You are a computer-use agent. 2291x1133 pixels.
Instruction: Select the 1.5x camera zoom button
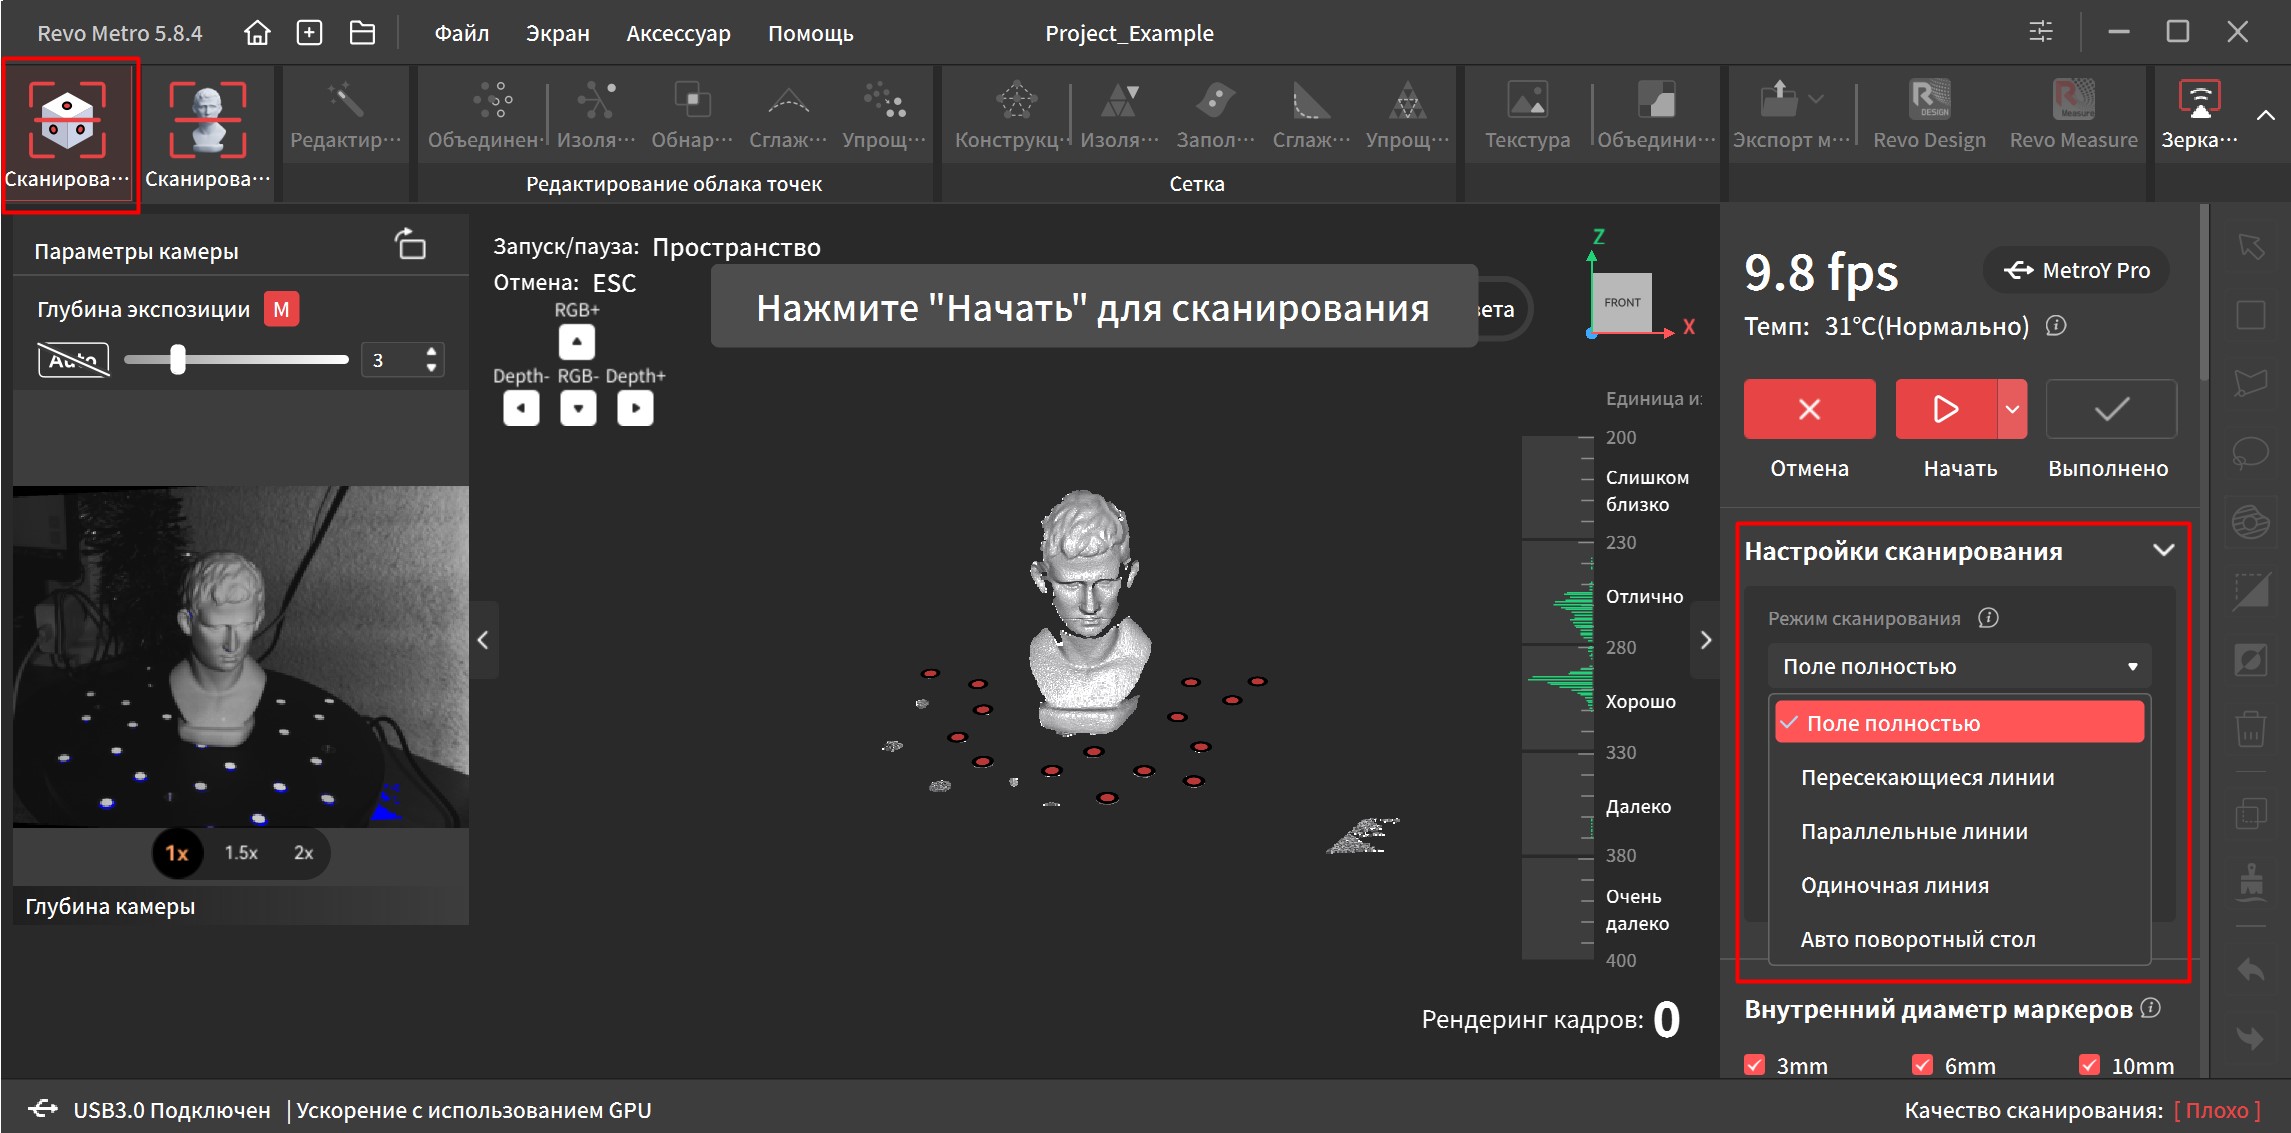pos(241,853)
